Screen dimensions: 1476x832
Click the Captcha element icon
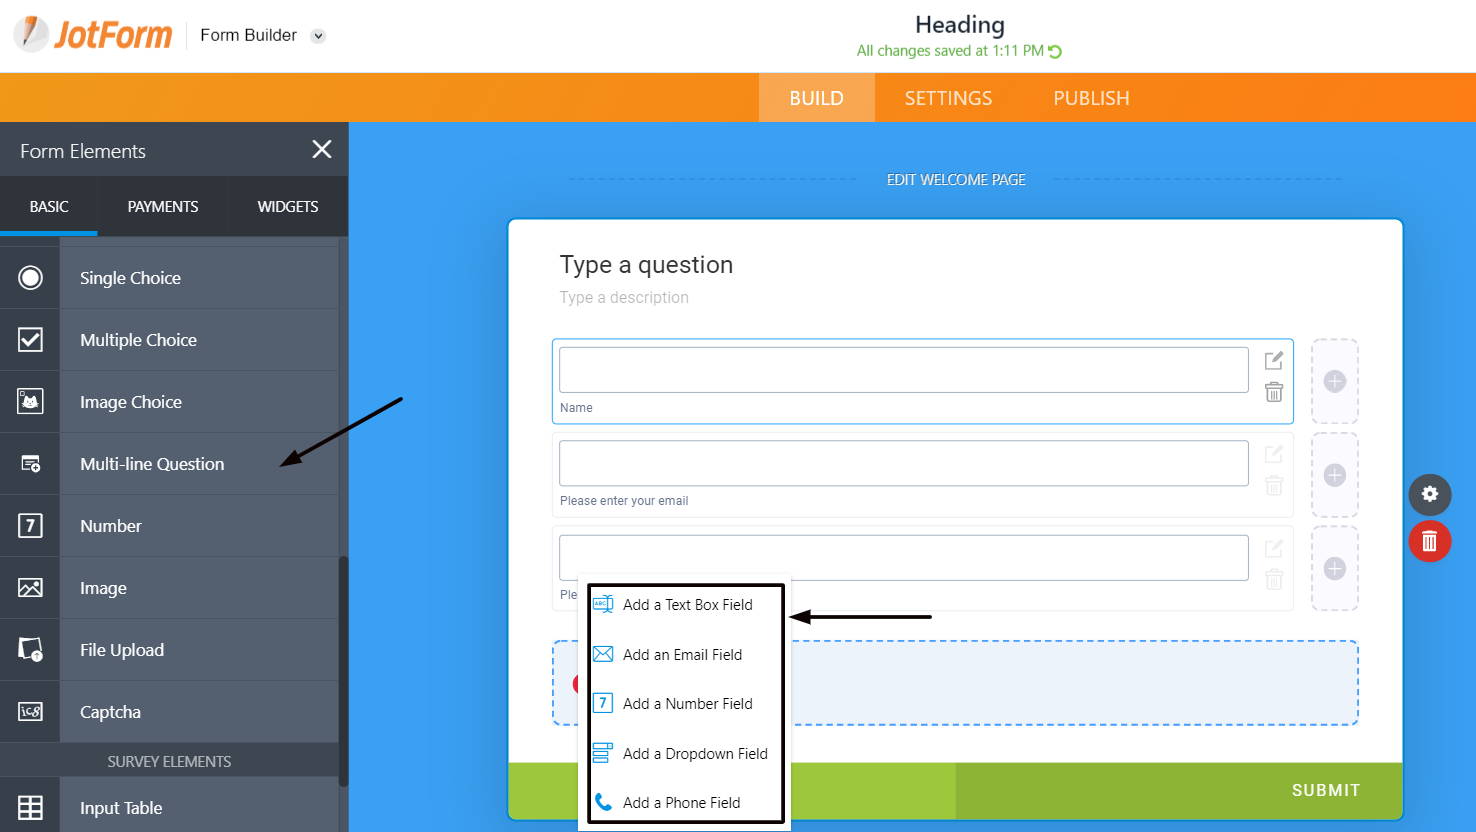(x=30, y=712)
